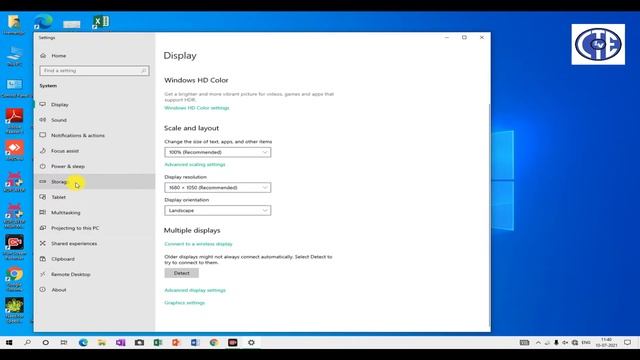Open Graphics settings link
This screenshot has height=360, width=640.
tap(184, 303)
